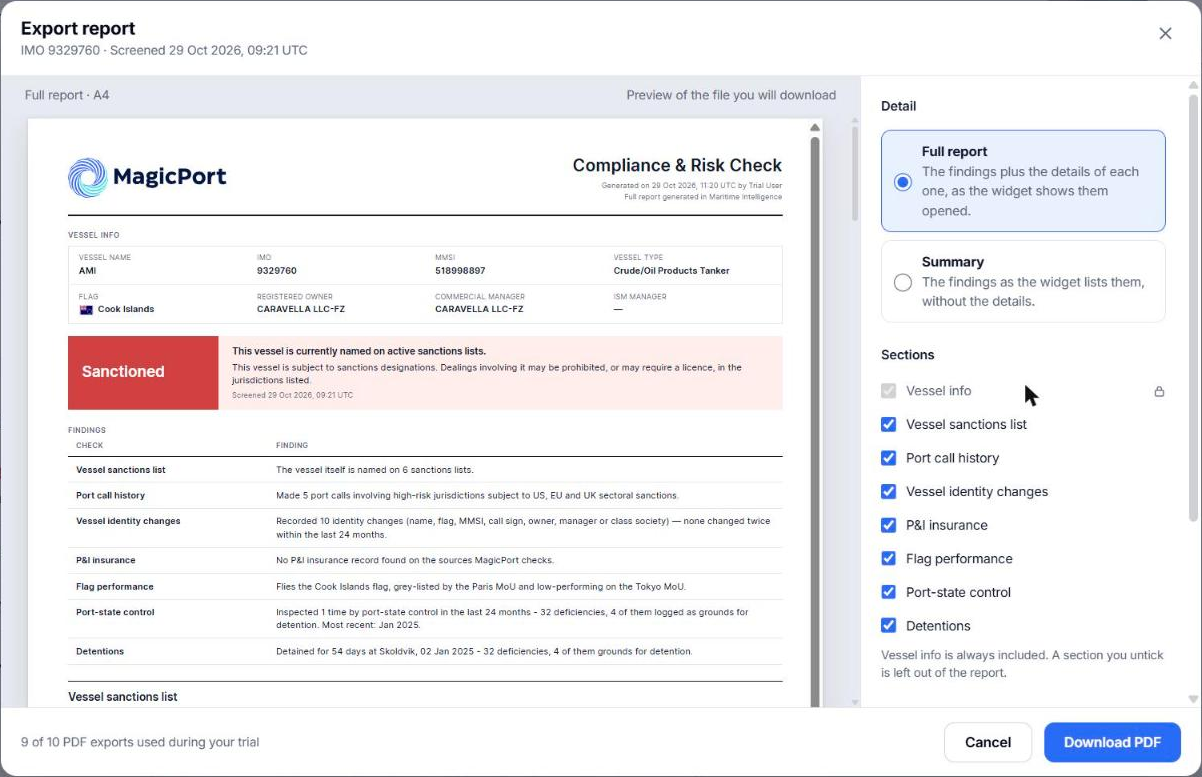
Task: Click 'This vessel is currently named' warning text
Action: (359, 351)
